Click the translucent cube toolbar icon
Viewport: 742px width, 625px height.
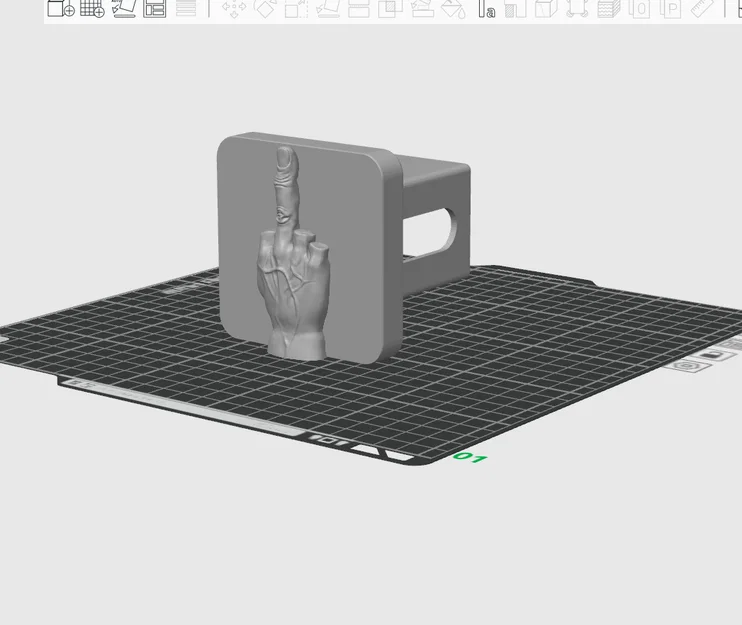tap(546, 8)
